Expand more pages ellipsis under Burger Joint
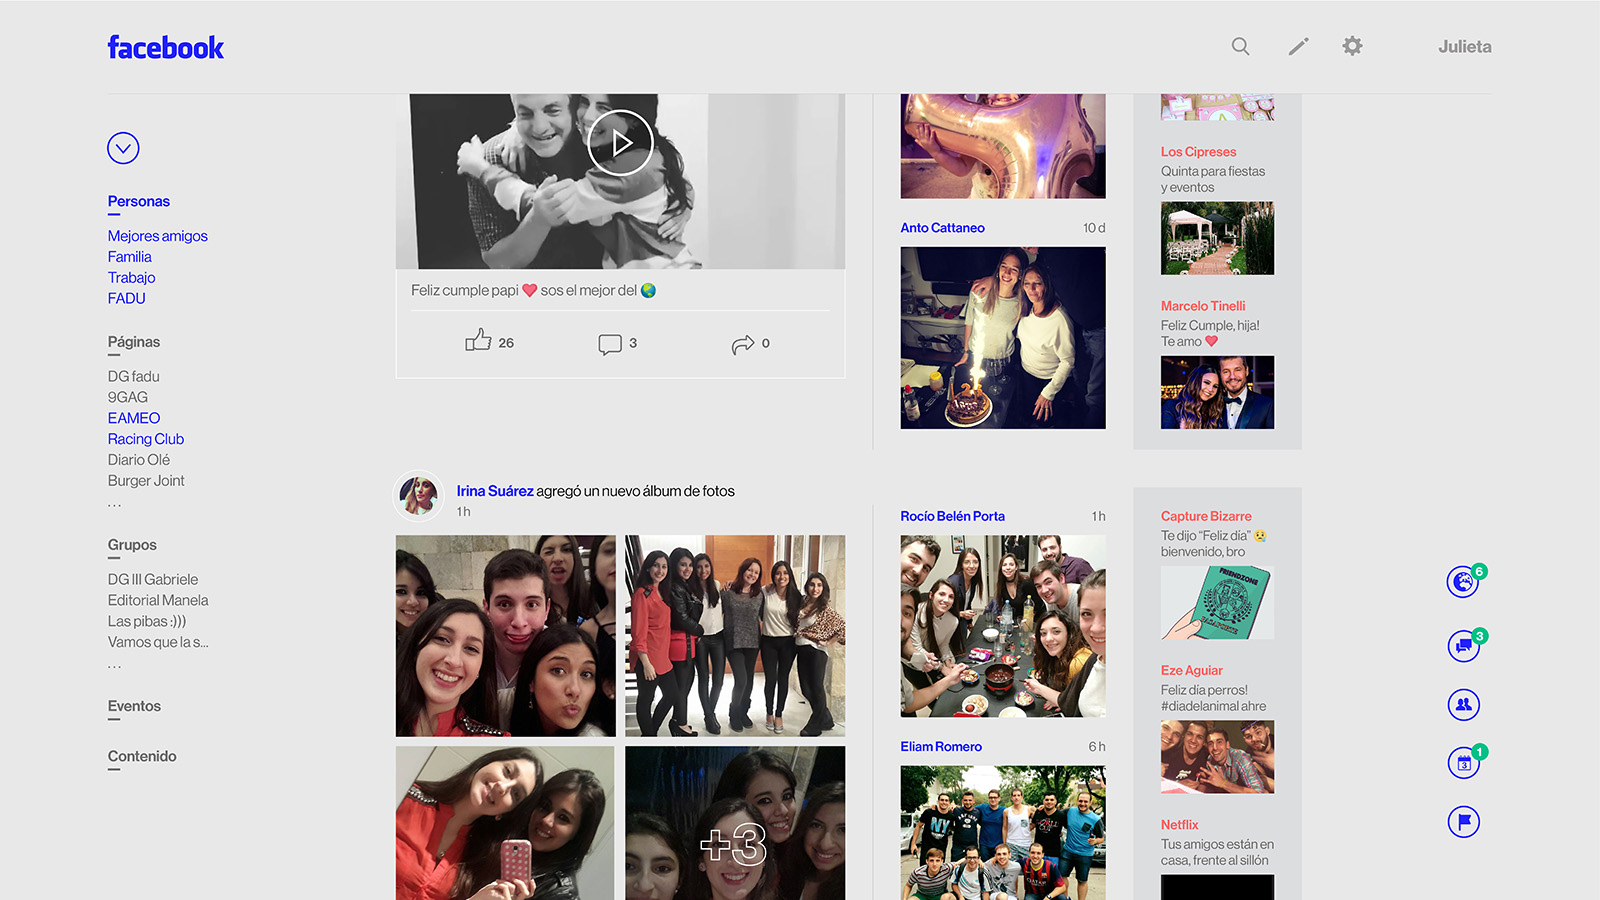This screenshot has height=900, width=1600. (114, 504)
